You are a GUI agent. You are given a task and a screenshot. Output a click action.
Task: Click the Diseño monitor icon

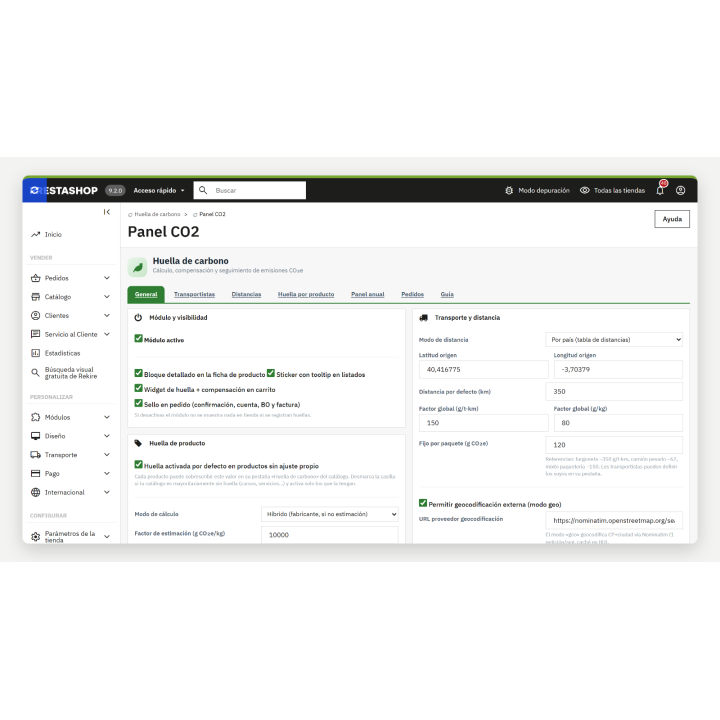click(35, 436)
